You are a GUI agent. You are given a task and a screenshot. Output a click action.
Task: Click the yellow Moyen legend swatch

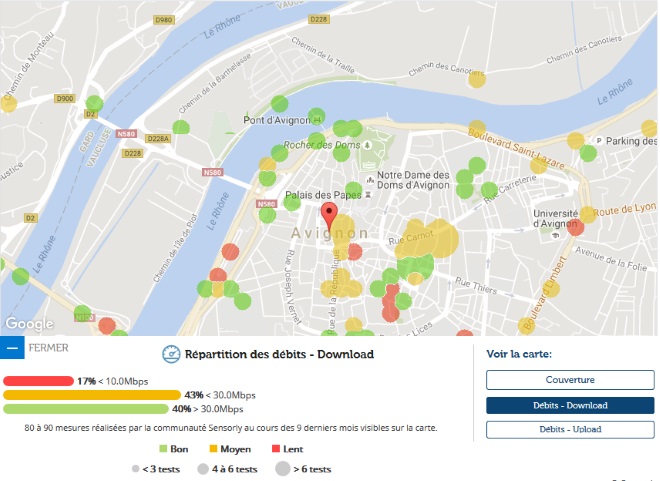[212, 449]
